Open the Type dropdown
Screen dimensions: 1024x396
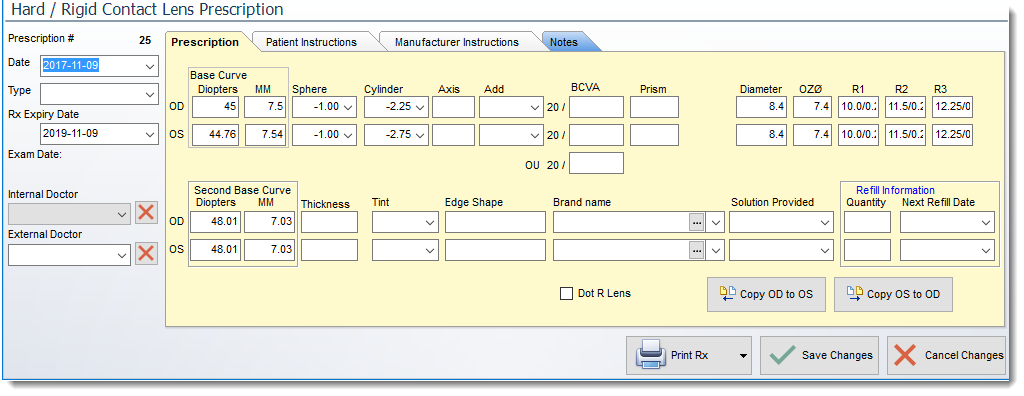[x=150, y=94]
